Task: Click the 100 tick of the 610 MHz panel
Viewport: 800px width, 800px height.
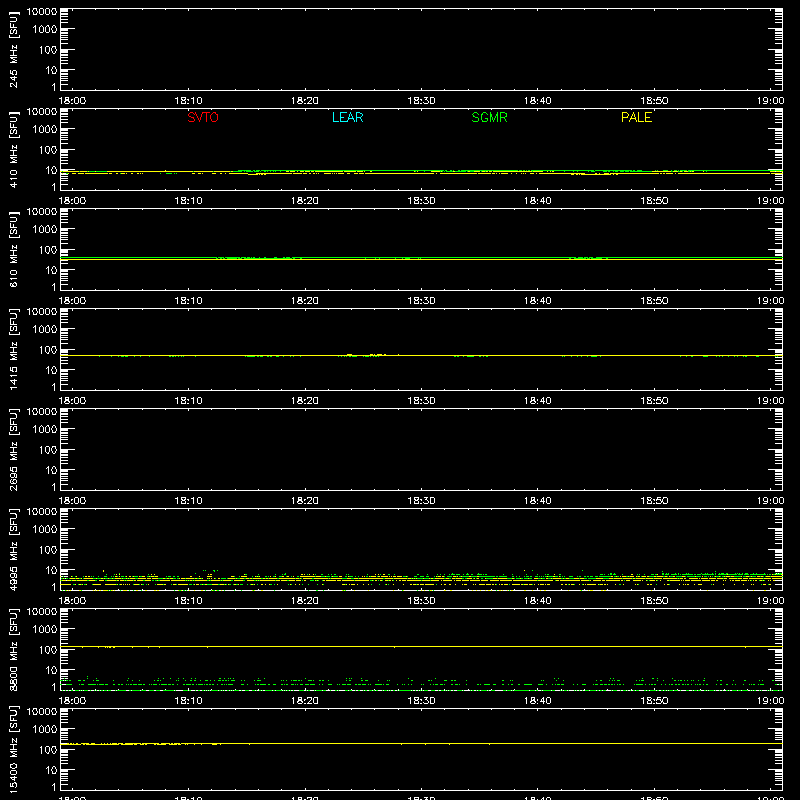Action: tap(48, 250)
